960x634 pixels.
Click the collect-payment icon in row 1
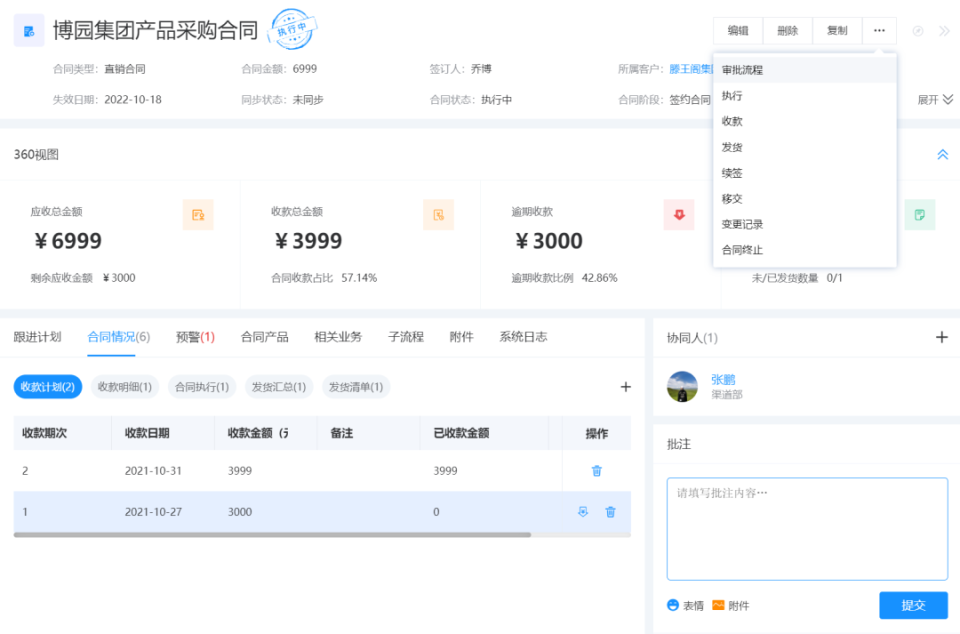583,512
